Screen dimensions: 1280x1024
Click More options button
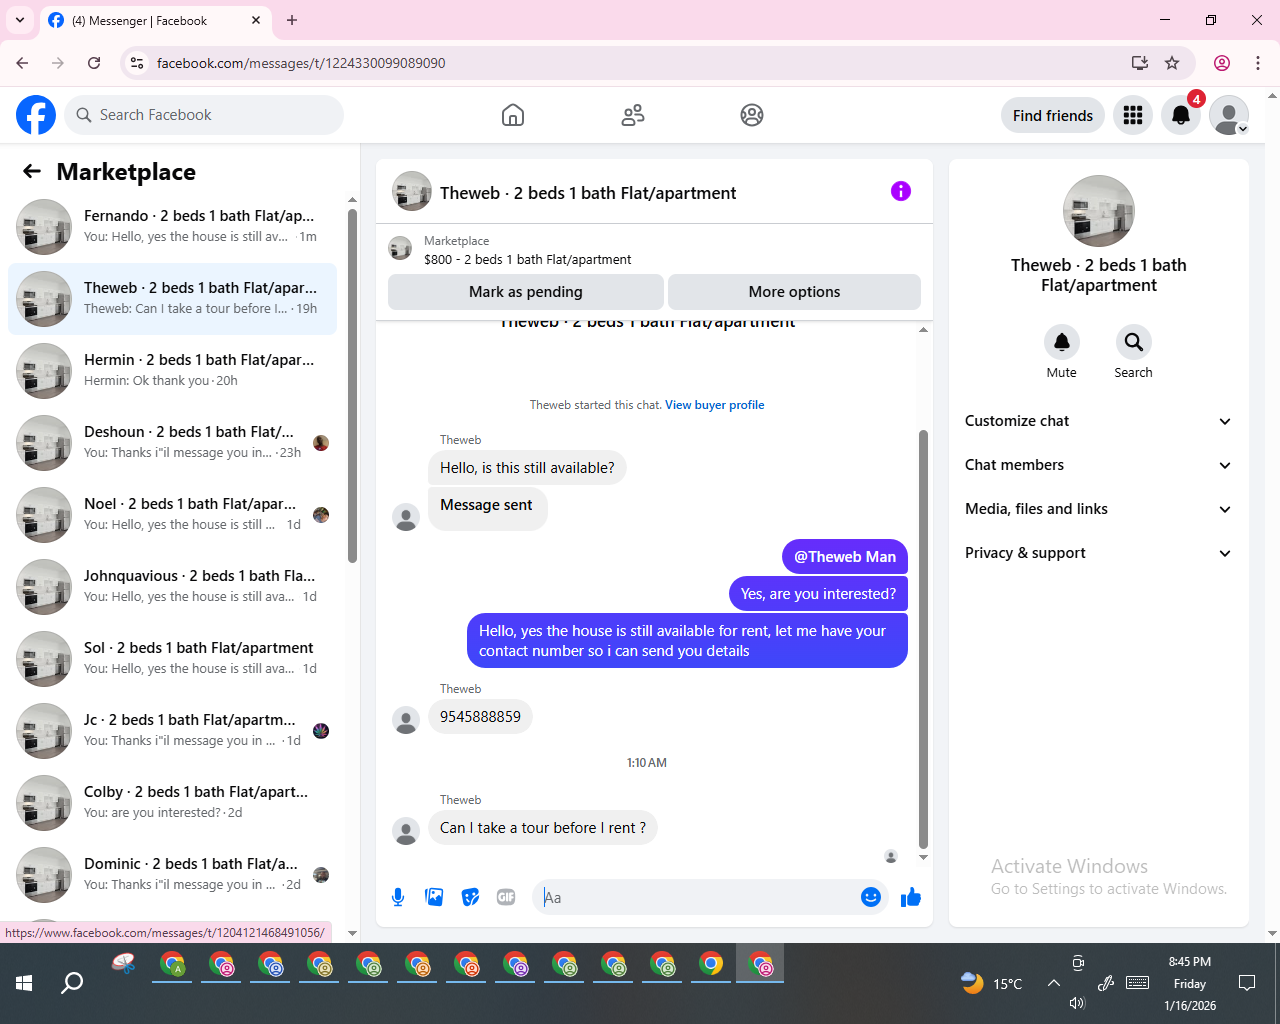coord(794,292)
